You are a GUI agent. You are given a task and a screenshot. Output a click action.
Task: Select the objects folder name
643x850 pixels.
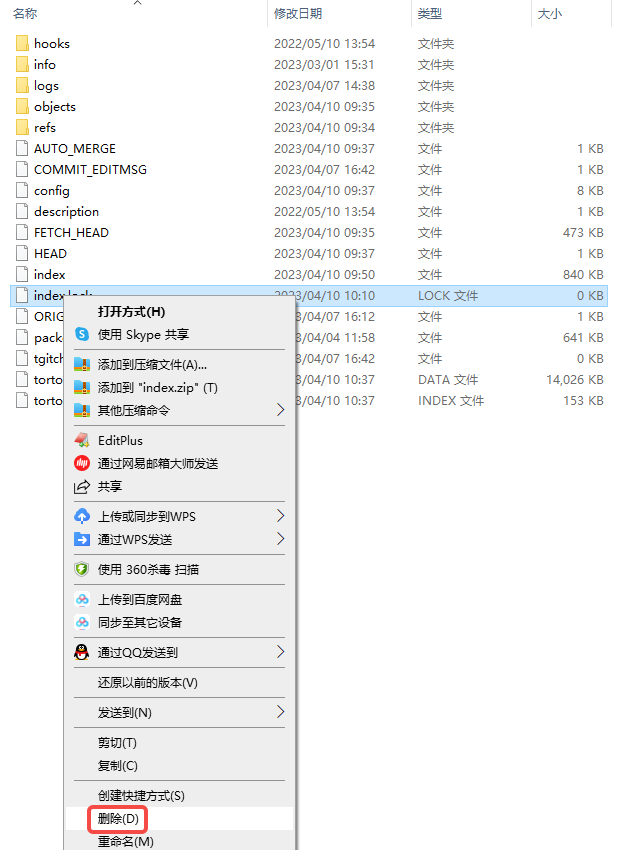55,107
